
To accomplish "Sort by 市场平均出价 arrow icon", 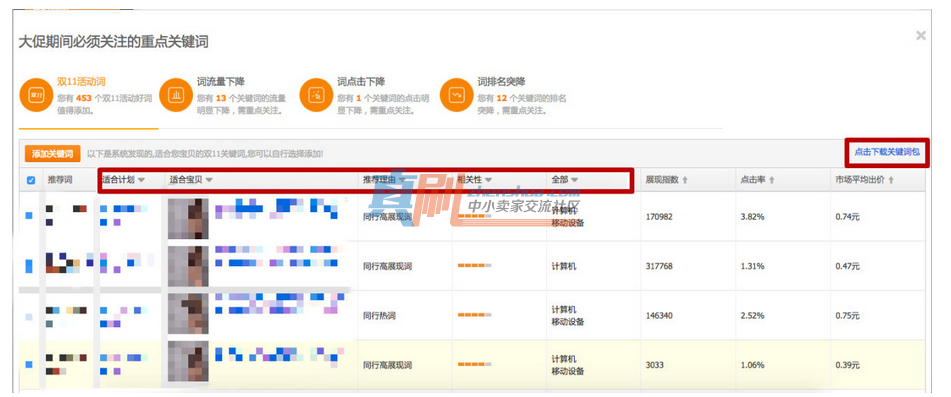I will coord(891,180).
